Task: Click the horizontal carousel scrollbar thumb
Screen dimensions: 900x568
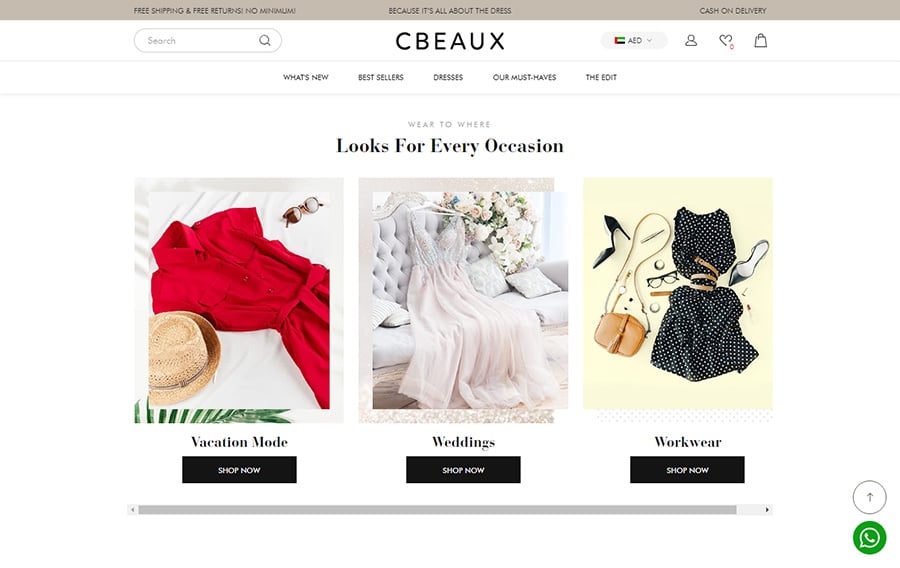Action: 437,509
